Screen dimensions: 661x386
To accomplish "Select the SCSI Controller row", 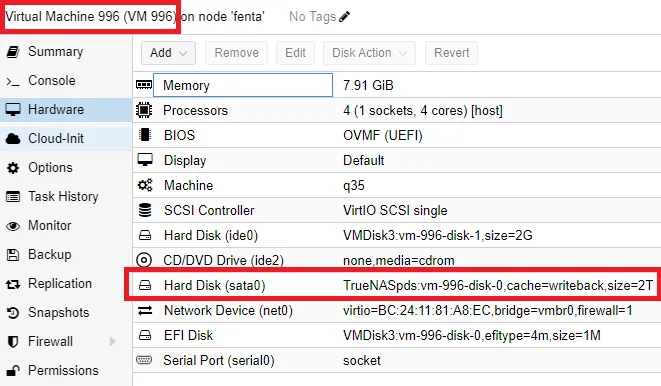I will [397, 210].
